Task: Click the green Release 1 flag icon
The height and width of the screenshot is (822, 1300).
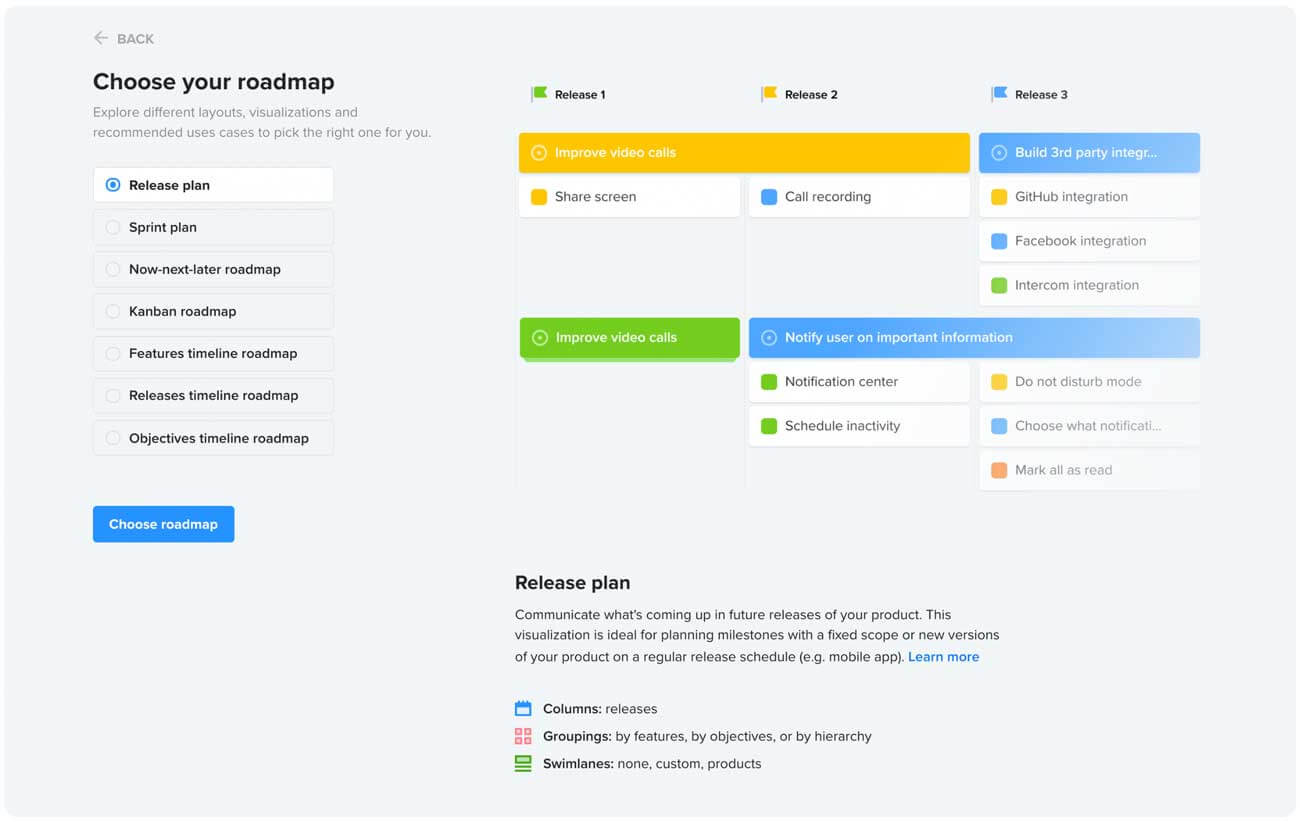Action: tap(539, 94)
